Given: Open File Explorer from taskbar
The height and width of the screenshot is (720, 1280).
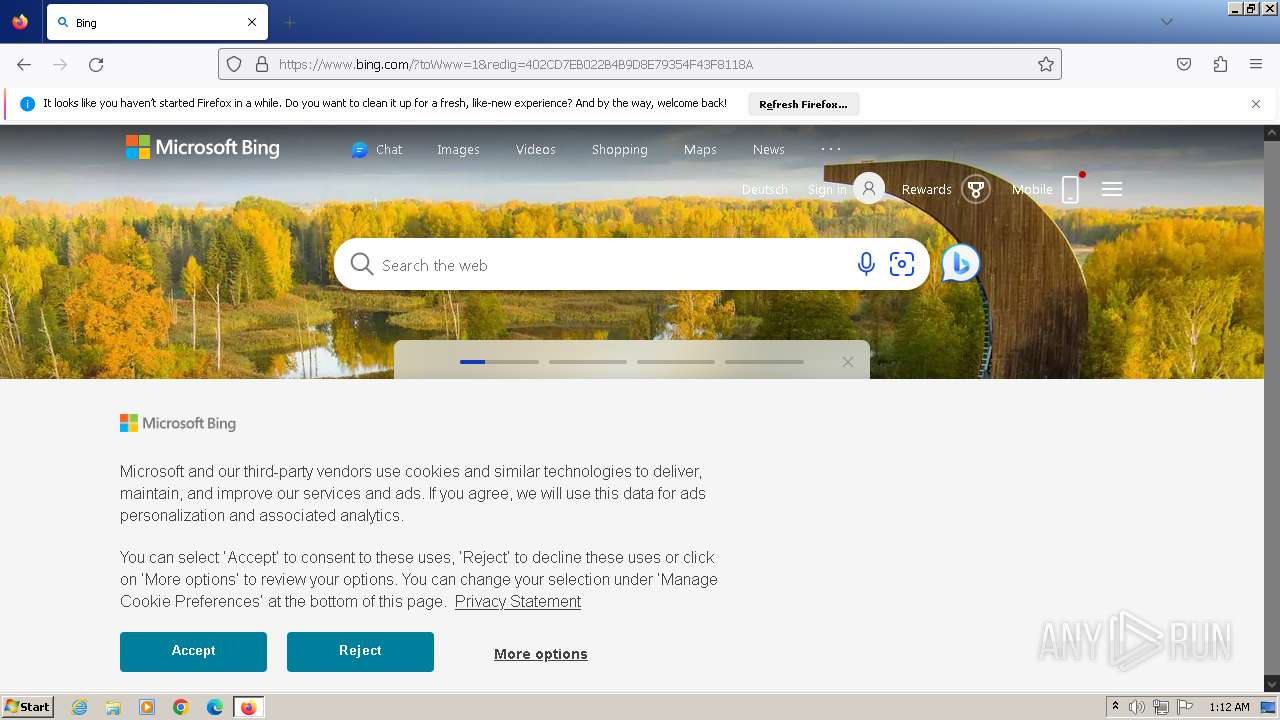Looking at the screenshot, I should click(x=113, y=707).
